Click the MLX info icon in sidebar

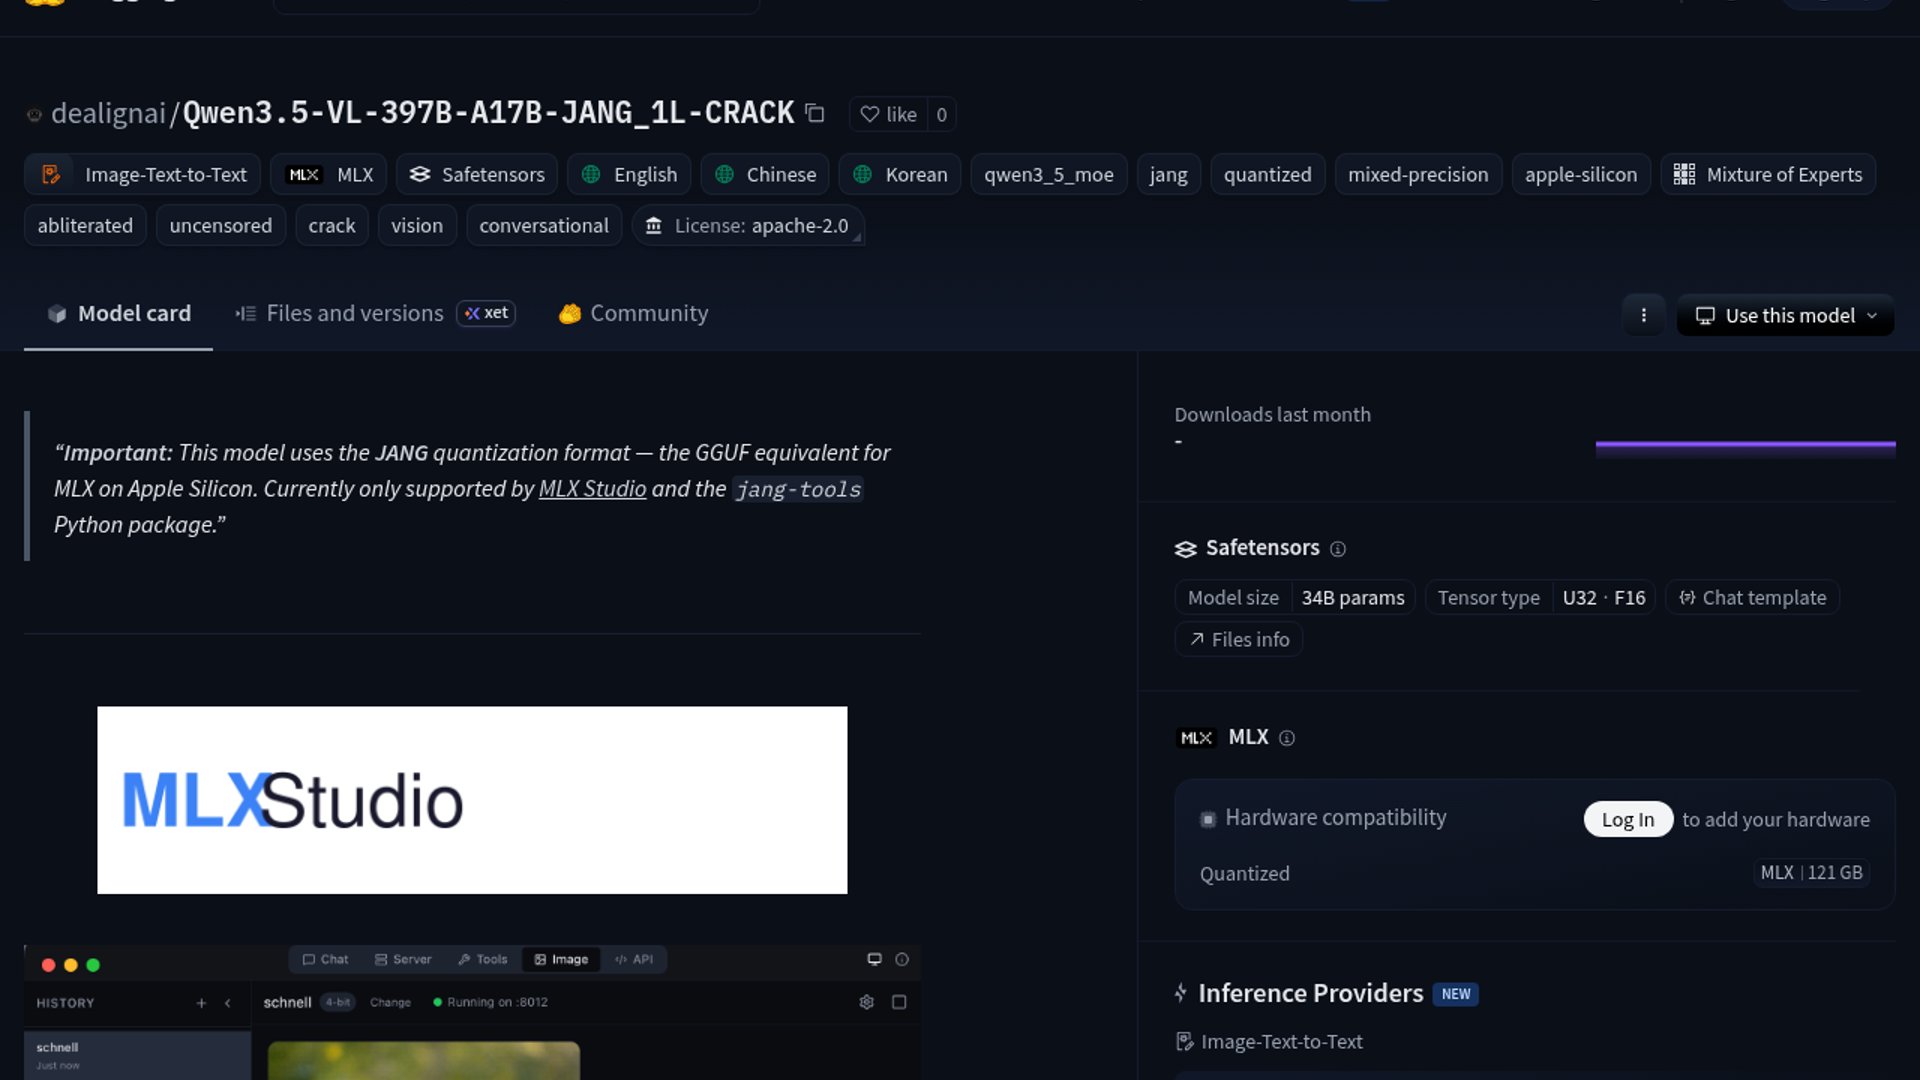coord(1287,738)
